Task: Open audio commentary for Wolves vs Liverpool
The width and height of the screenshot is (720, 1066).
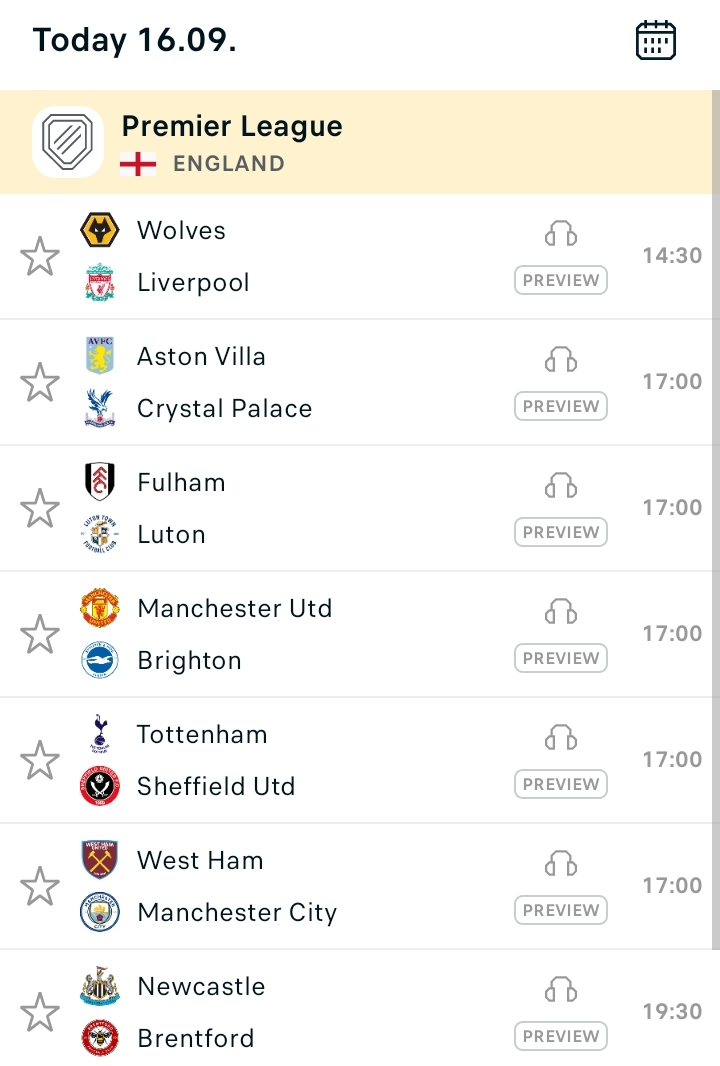Action: [x=561, y=234]
